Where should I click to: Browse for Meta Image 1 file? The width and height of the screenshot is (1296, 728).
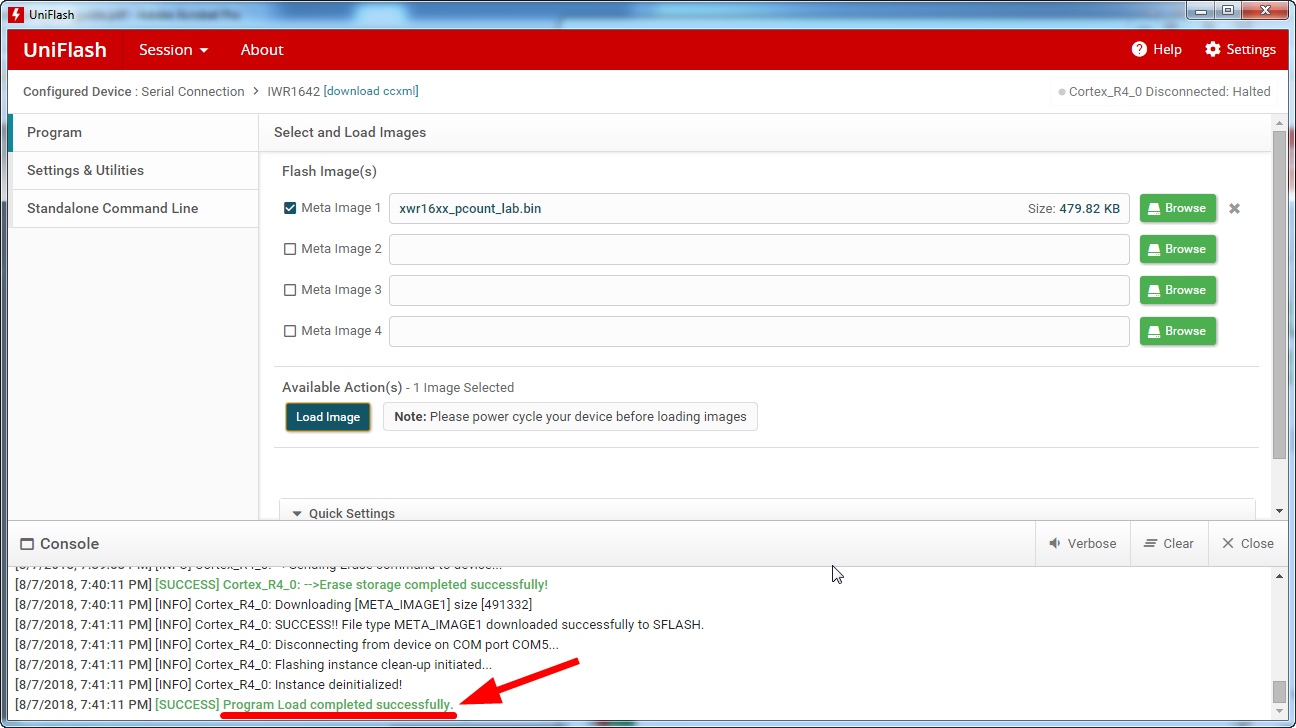tap(1178, 208)
